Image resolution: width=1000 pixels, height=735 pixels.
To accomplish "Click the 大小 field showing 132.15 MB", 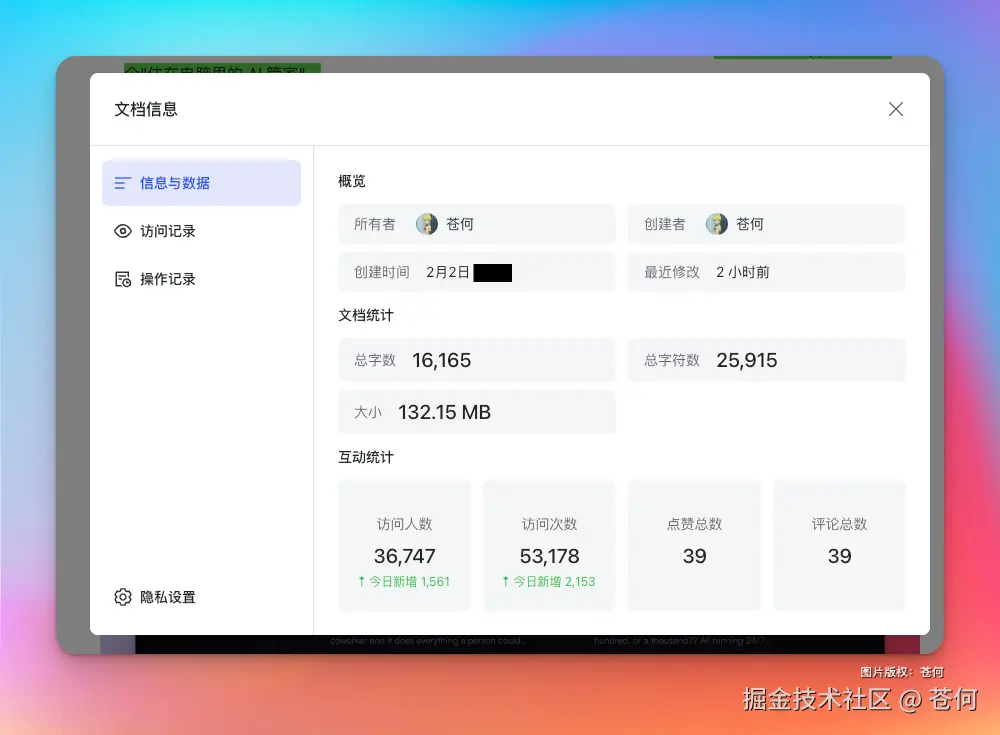I will pyautogui.click(x=476, y=411).
